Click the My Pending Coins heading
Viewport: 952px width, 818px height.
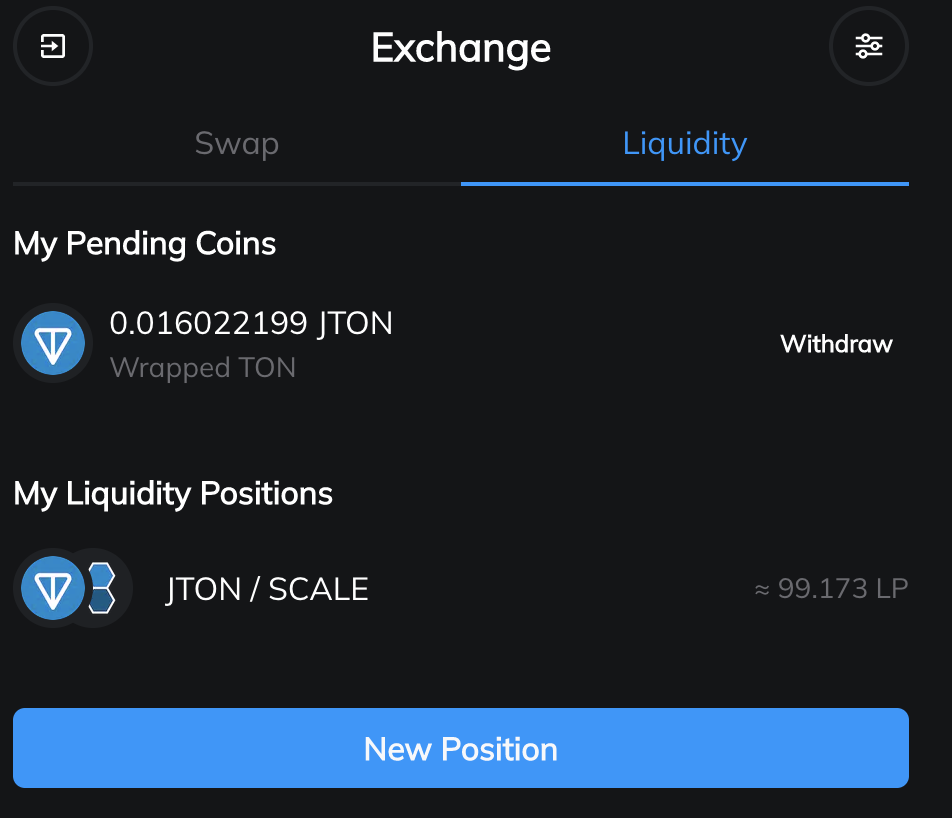pos(145,244)
